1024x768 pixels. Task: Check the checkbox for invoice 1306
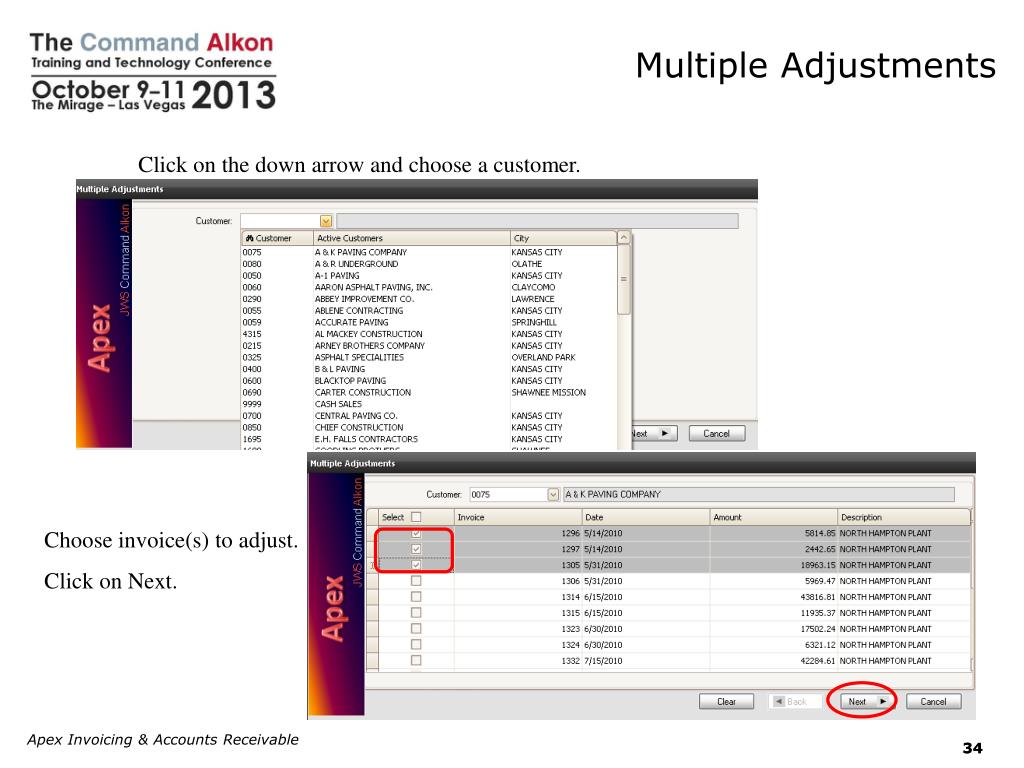point(416,581)
